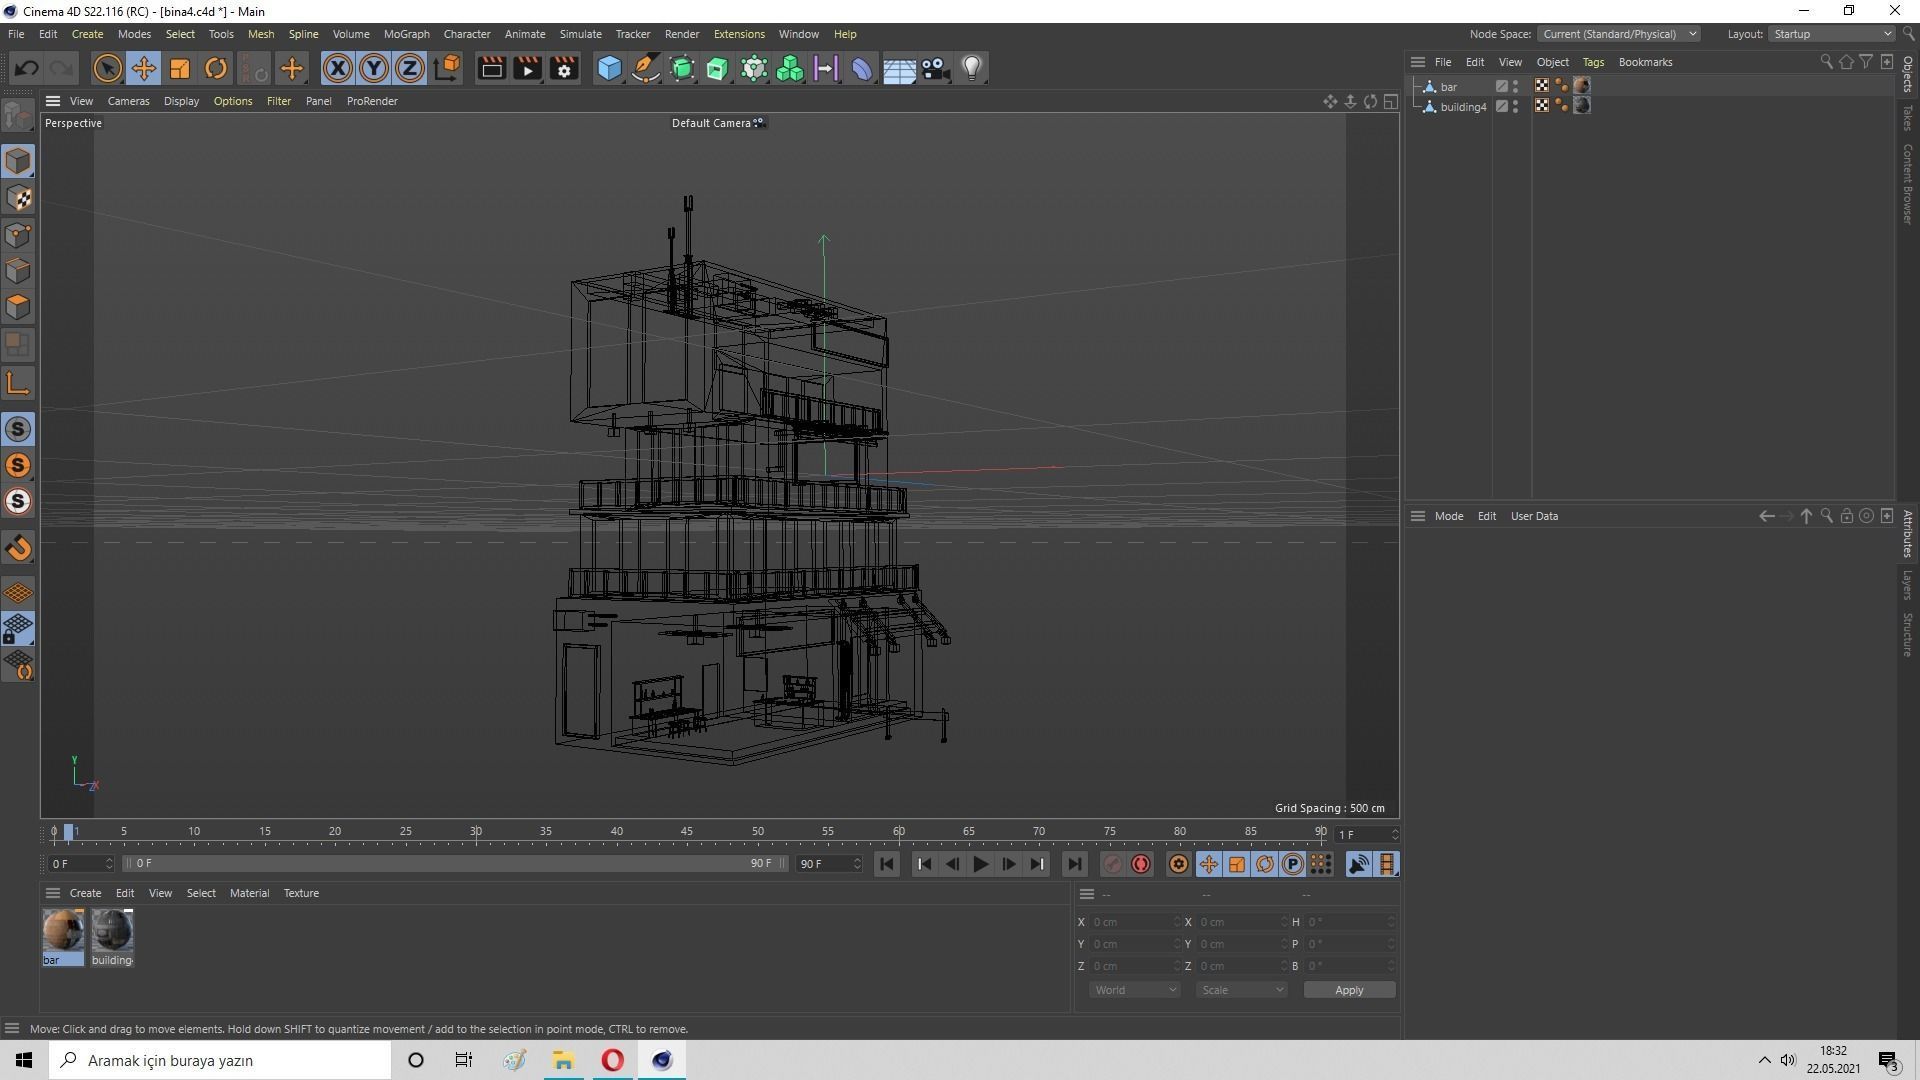Image resolution: width=1920 pixels, height=1080 pixels.
Task: Add a Camera object icon
Action: tap(935, 68)
